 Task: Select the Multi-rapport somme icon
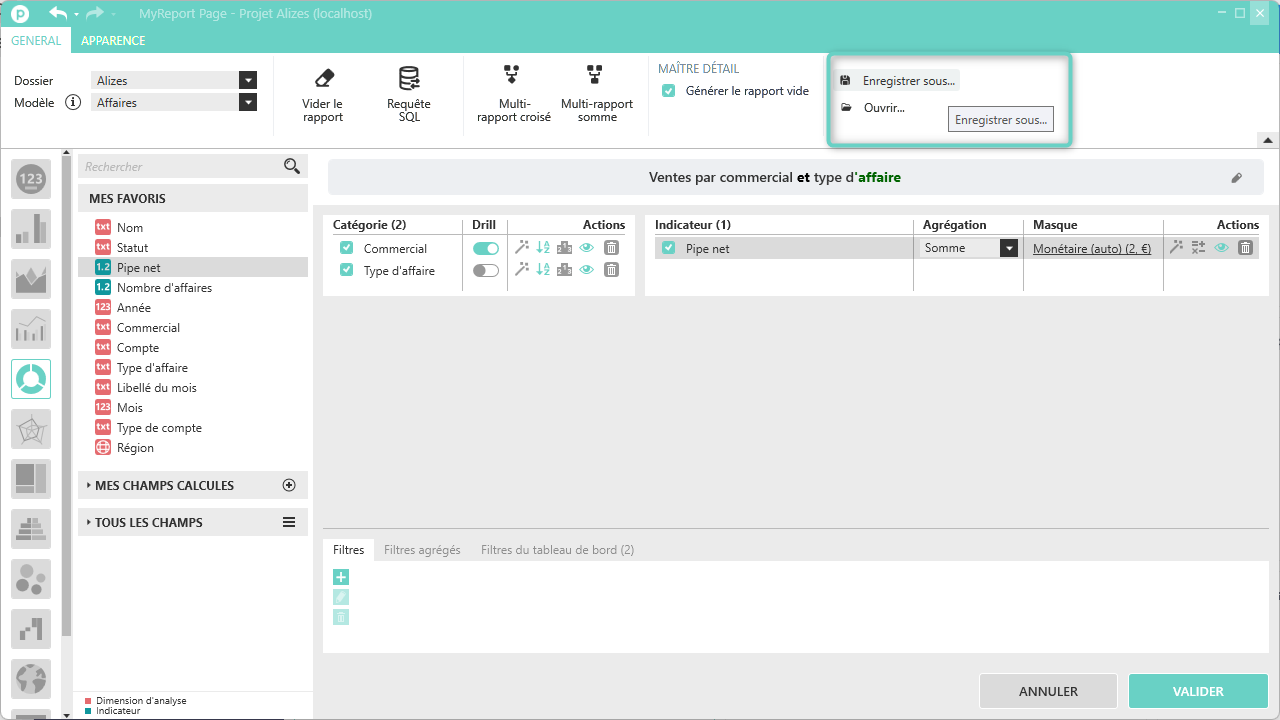(596, 76)
